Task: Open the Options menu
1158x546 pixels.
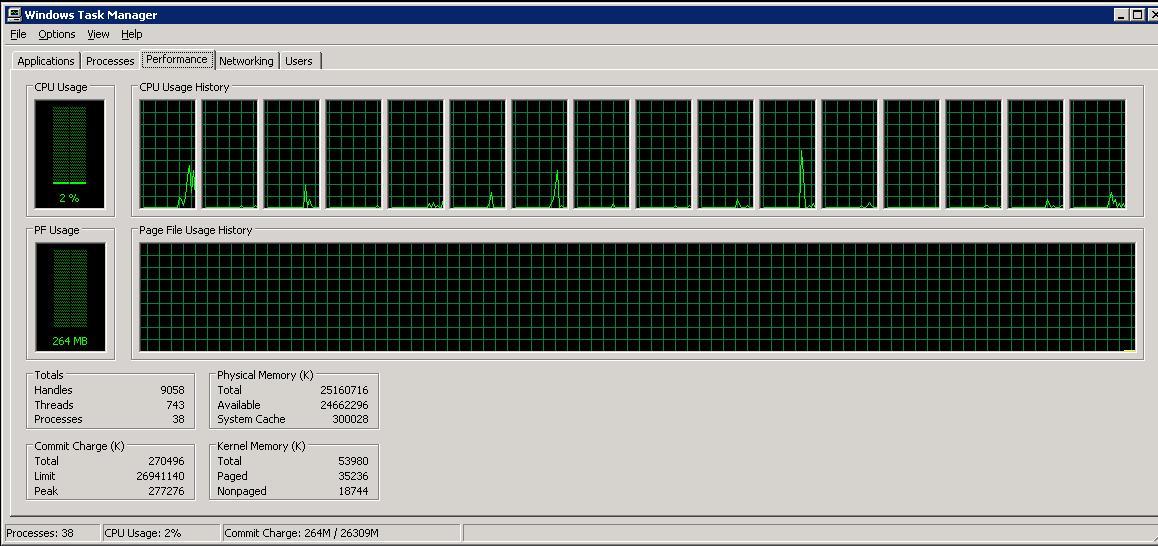Action: 57,34
